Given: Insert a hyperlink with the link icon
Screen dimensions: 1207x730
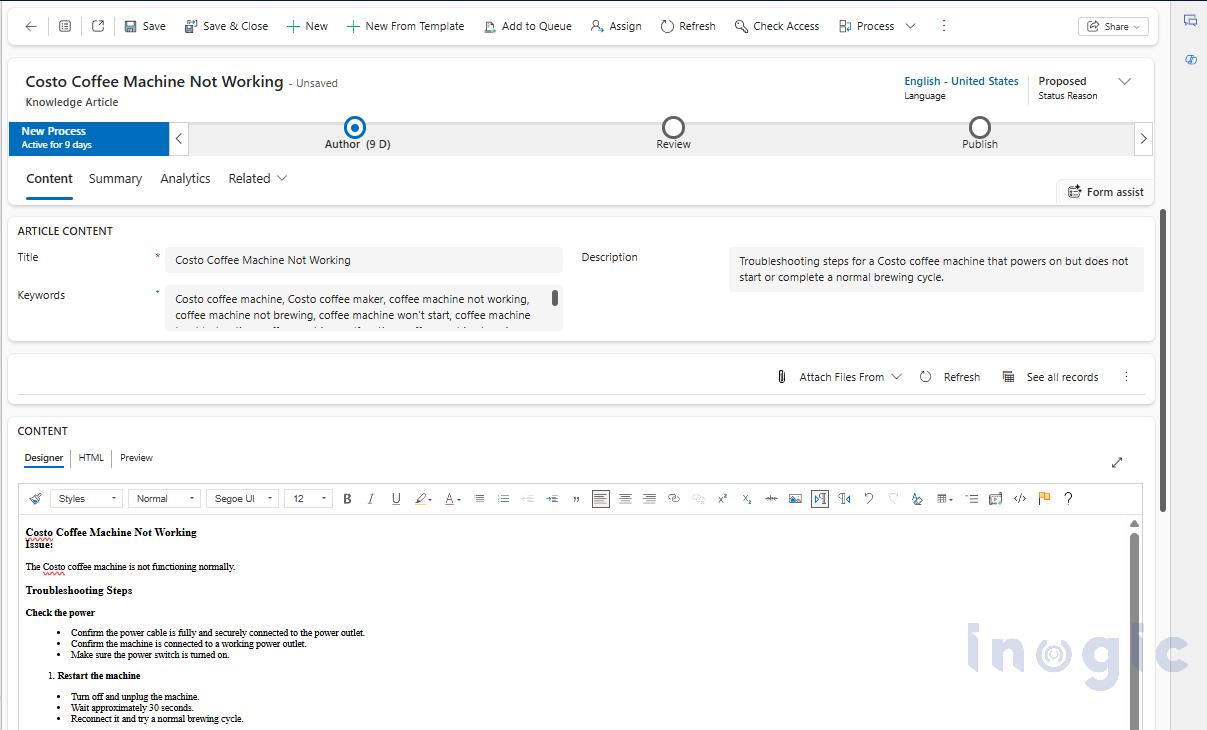Looking at the screenshot, I should point(674,498).
